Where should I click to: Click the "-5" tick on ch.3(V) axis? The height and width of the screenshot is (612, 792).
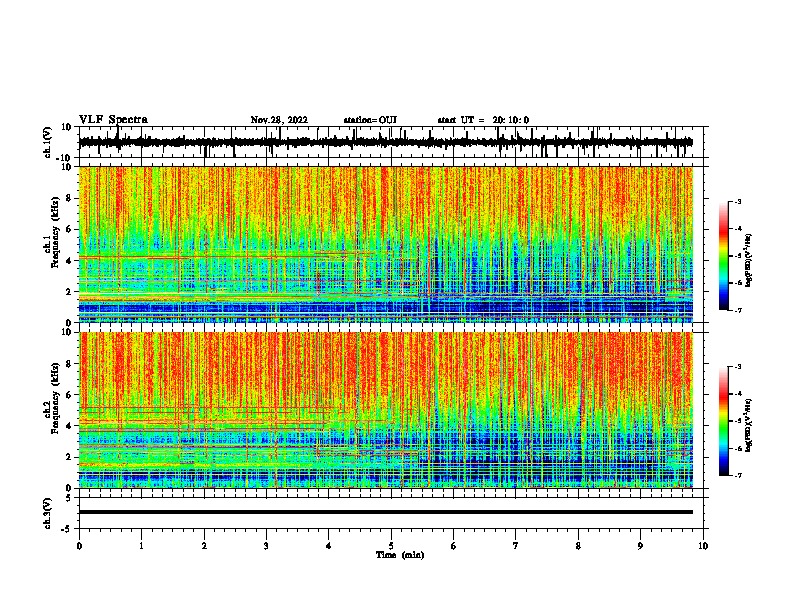68,529
